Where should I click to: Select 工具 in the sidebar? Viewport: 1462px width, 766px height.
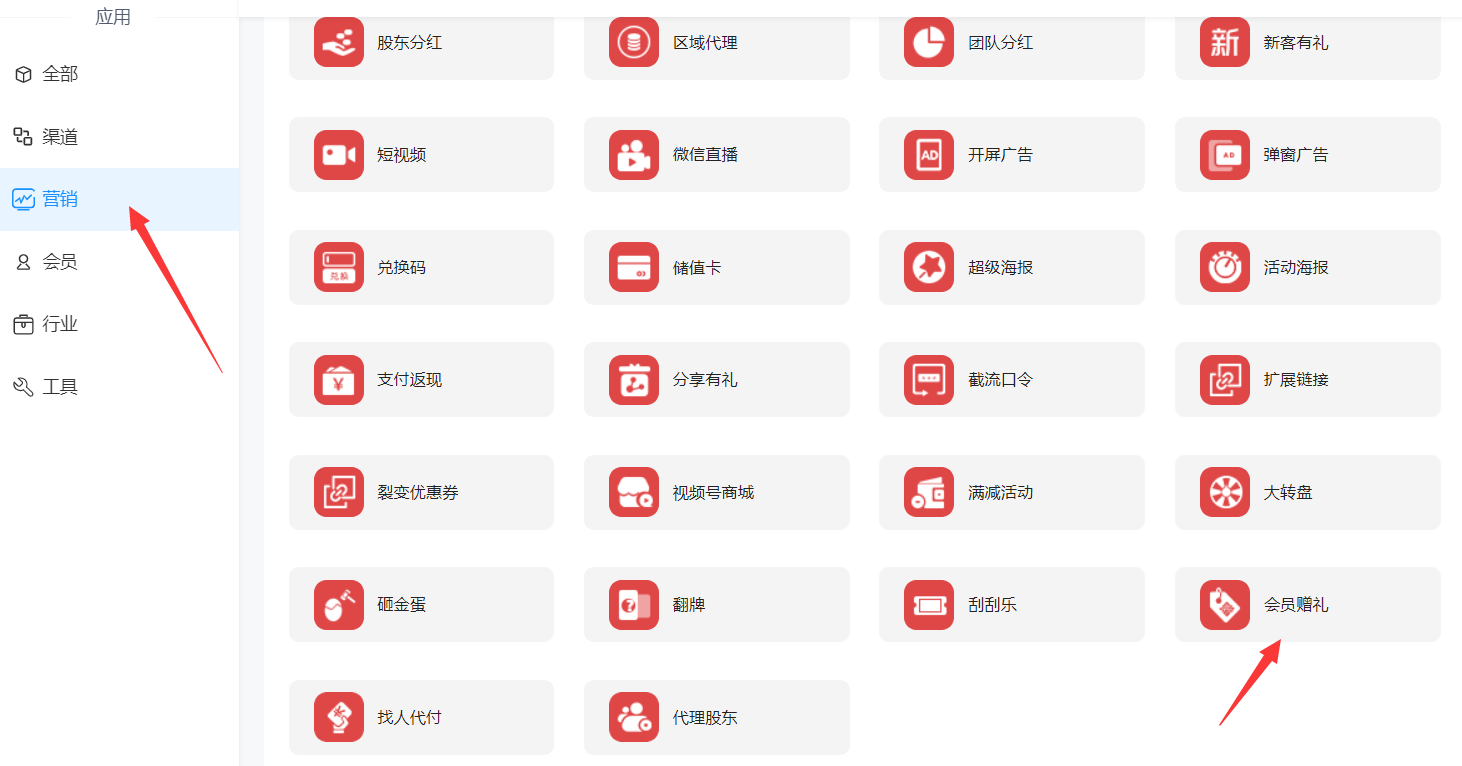click(x=119, y=387)
